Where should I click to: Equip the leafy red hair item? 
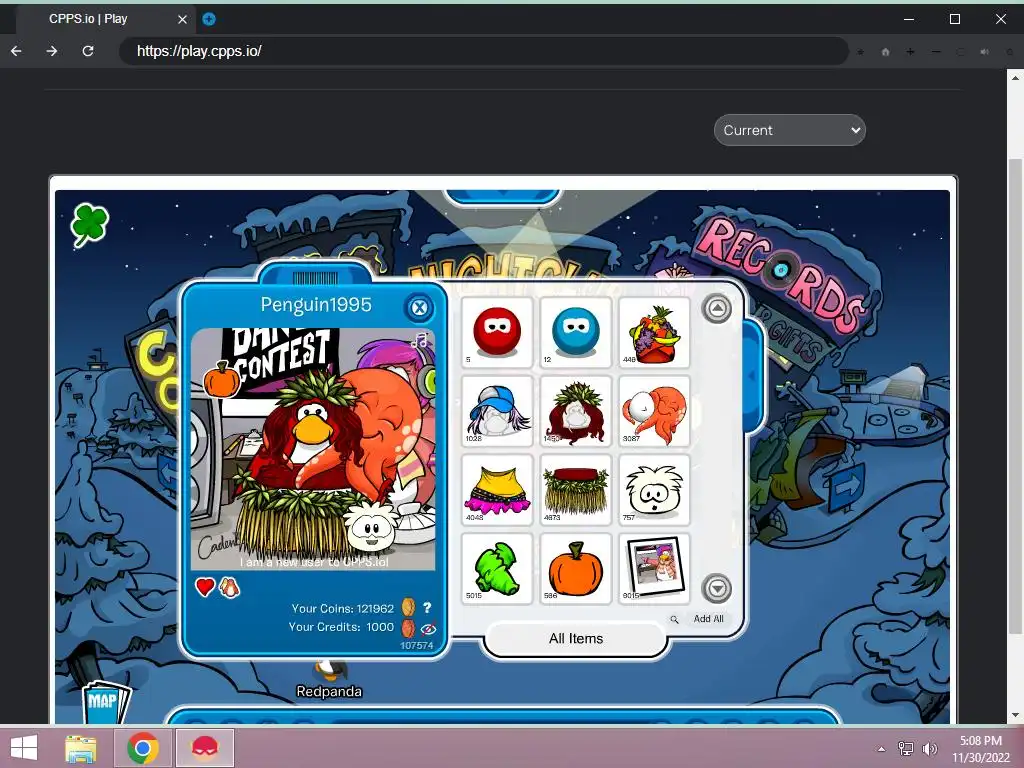pyautogui.click(x=575, y=411)
